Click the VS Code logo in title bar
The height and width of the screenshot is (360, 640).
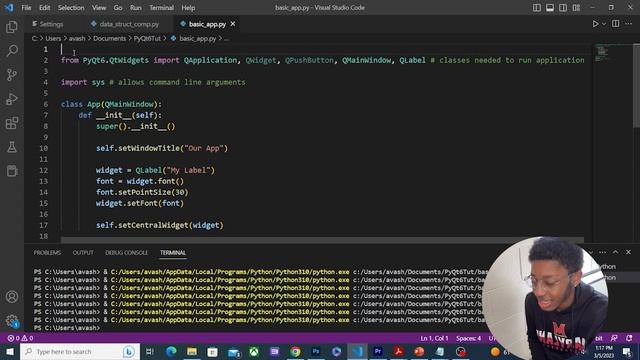tap(9, 7)
